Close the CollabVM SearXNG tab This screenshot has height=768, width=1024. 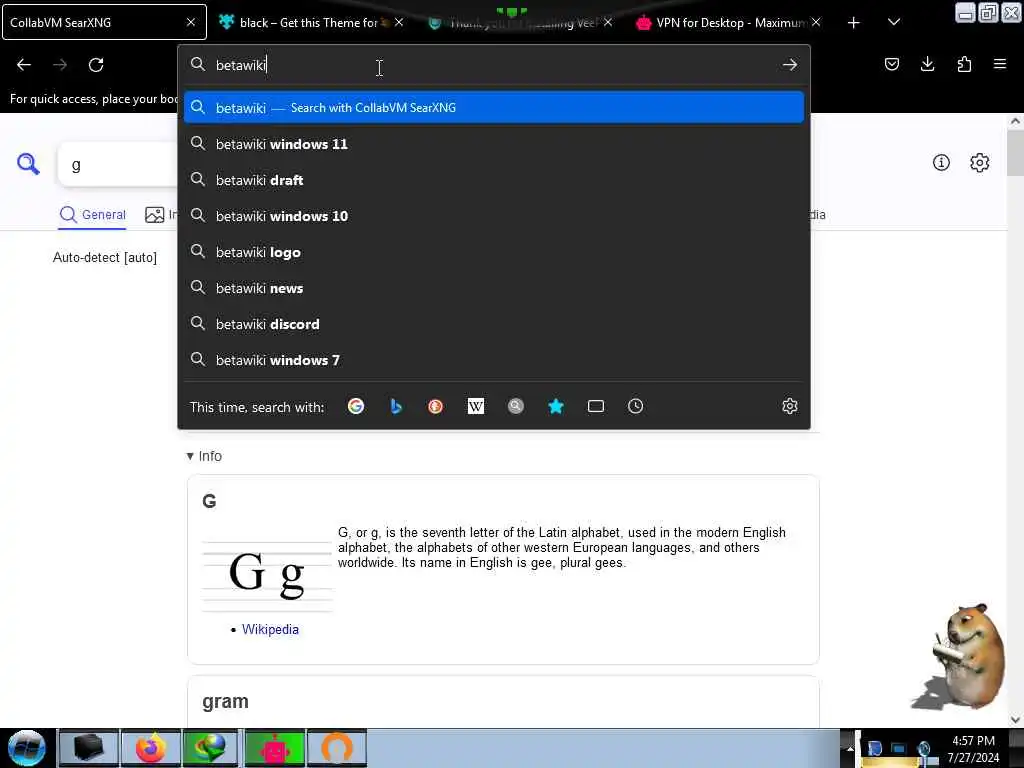click(x=191, y=22)
